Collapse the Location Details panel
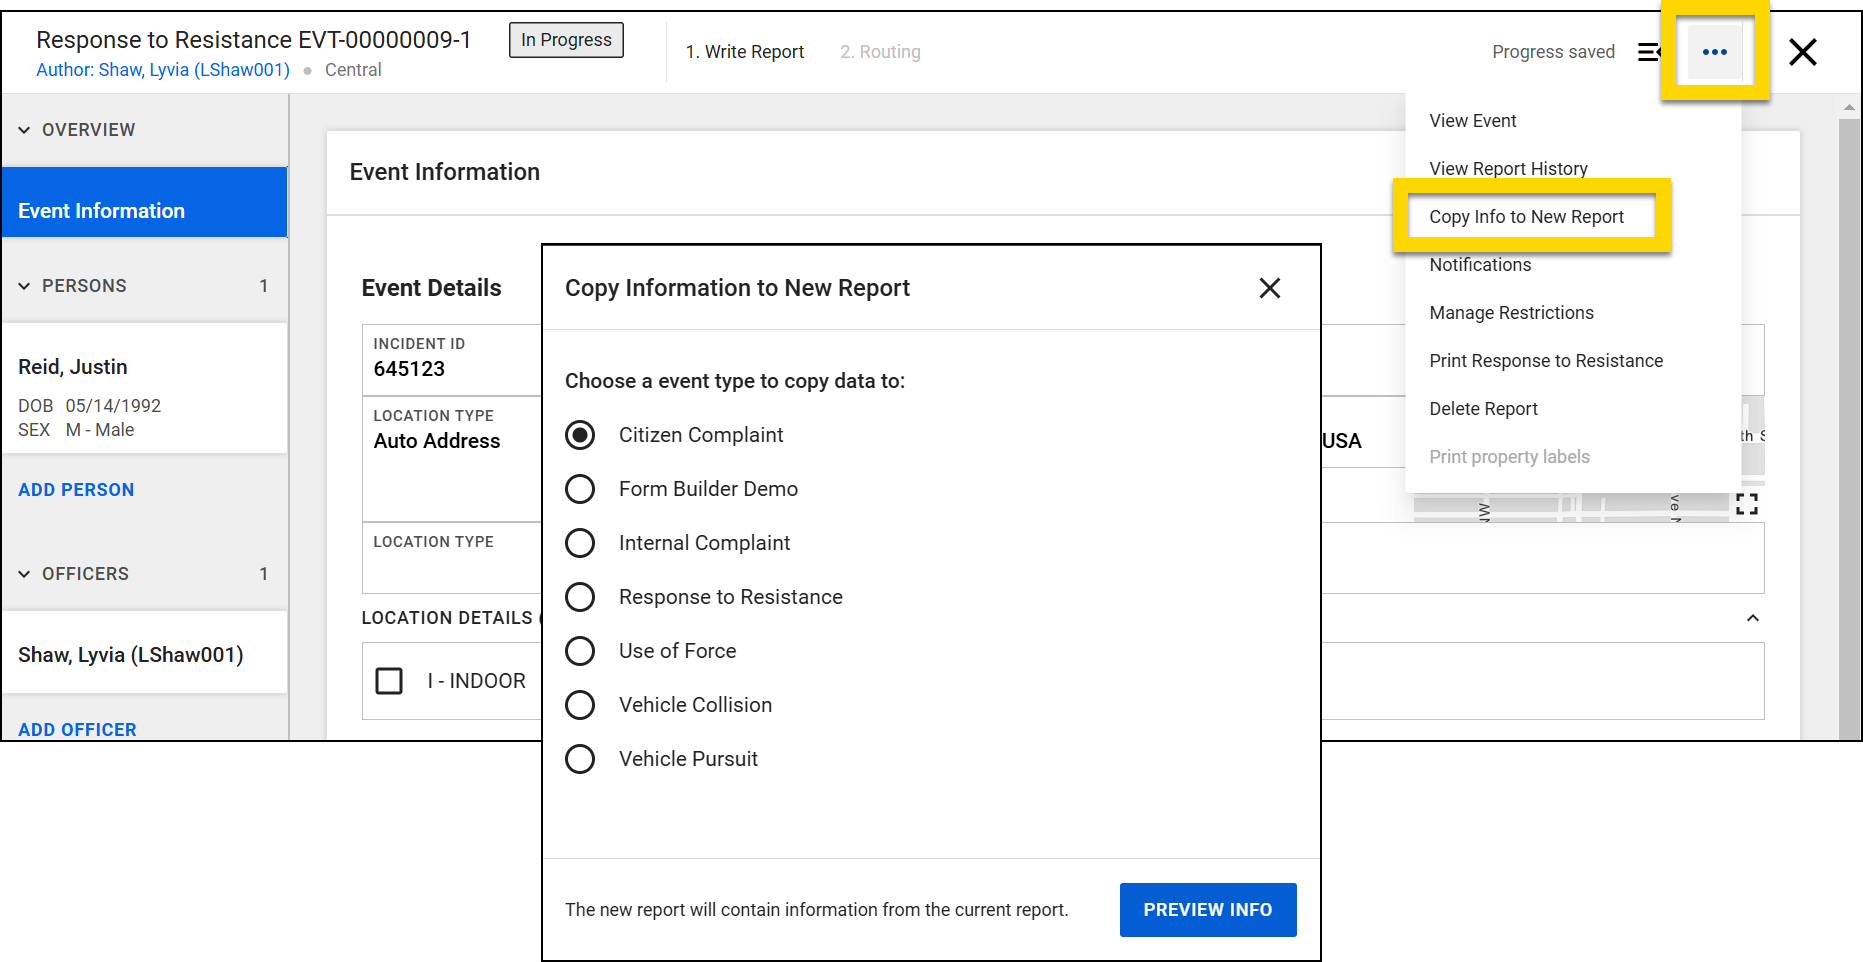Viewport: 1863px width, 962px height. [x=1753, y=618]
